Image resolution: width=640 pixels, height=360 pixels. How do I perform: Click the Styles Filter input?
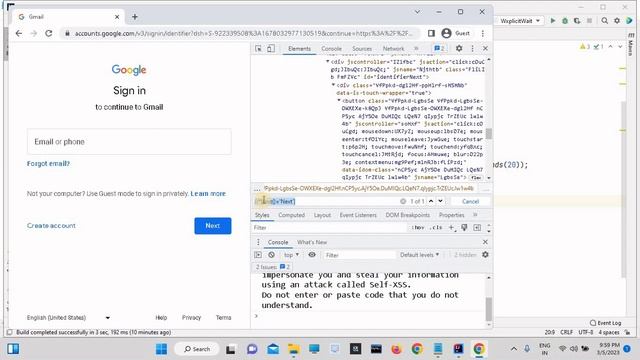coord(329,228)
